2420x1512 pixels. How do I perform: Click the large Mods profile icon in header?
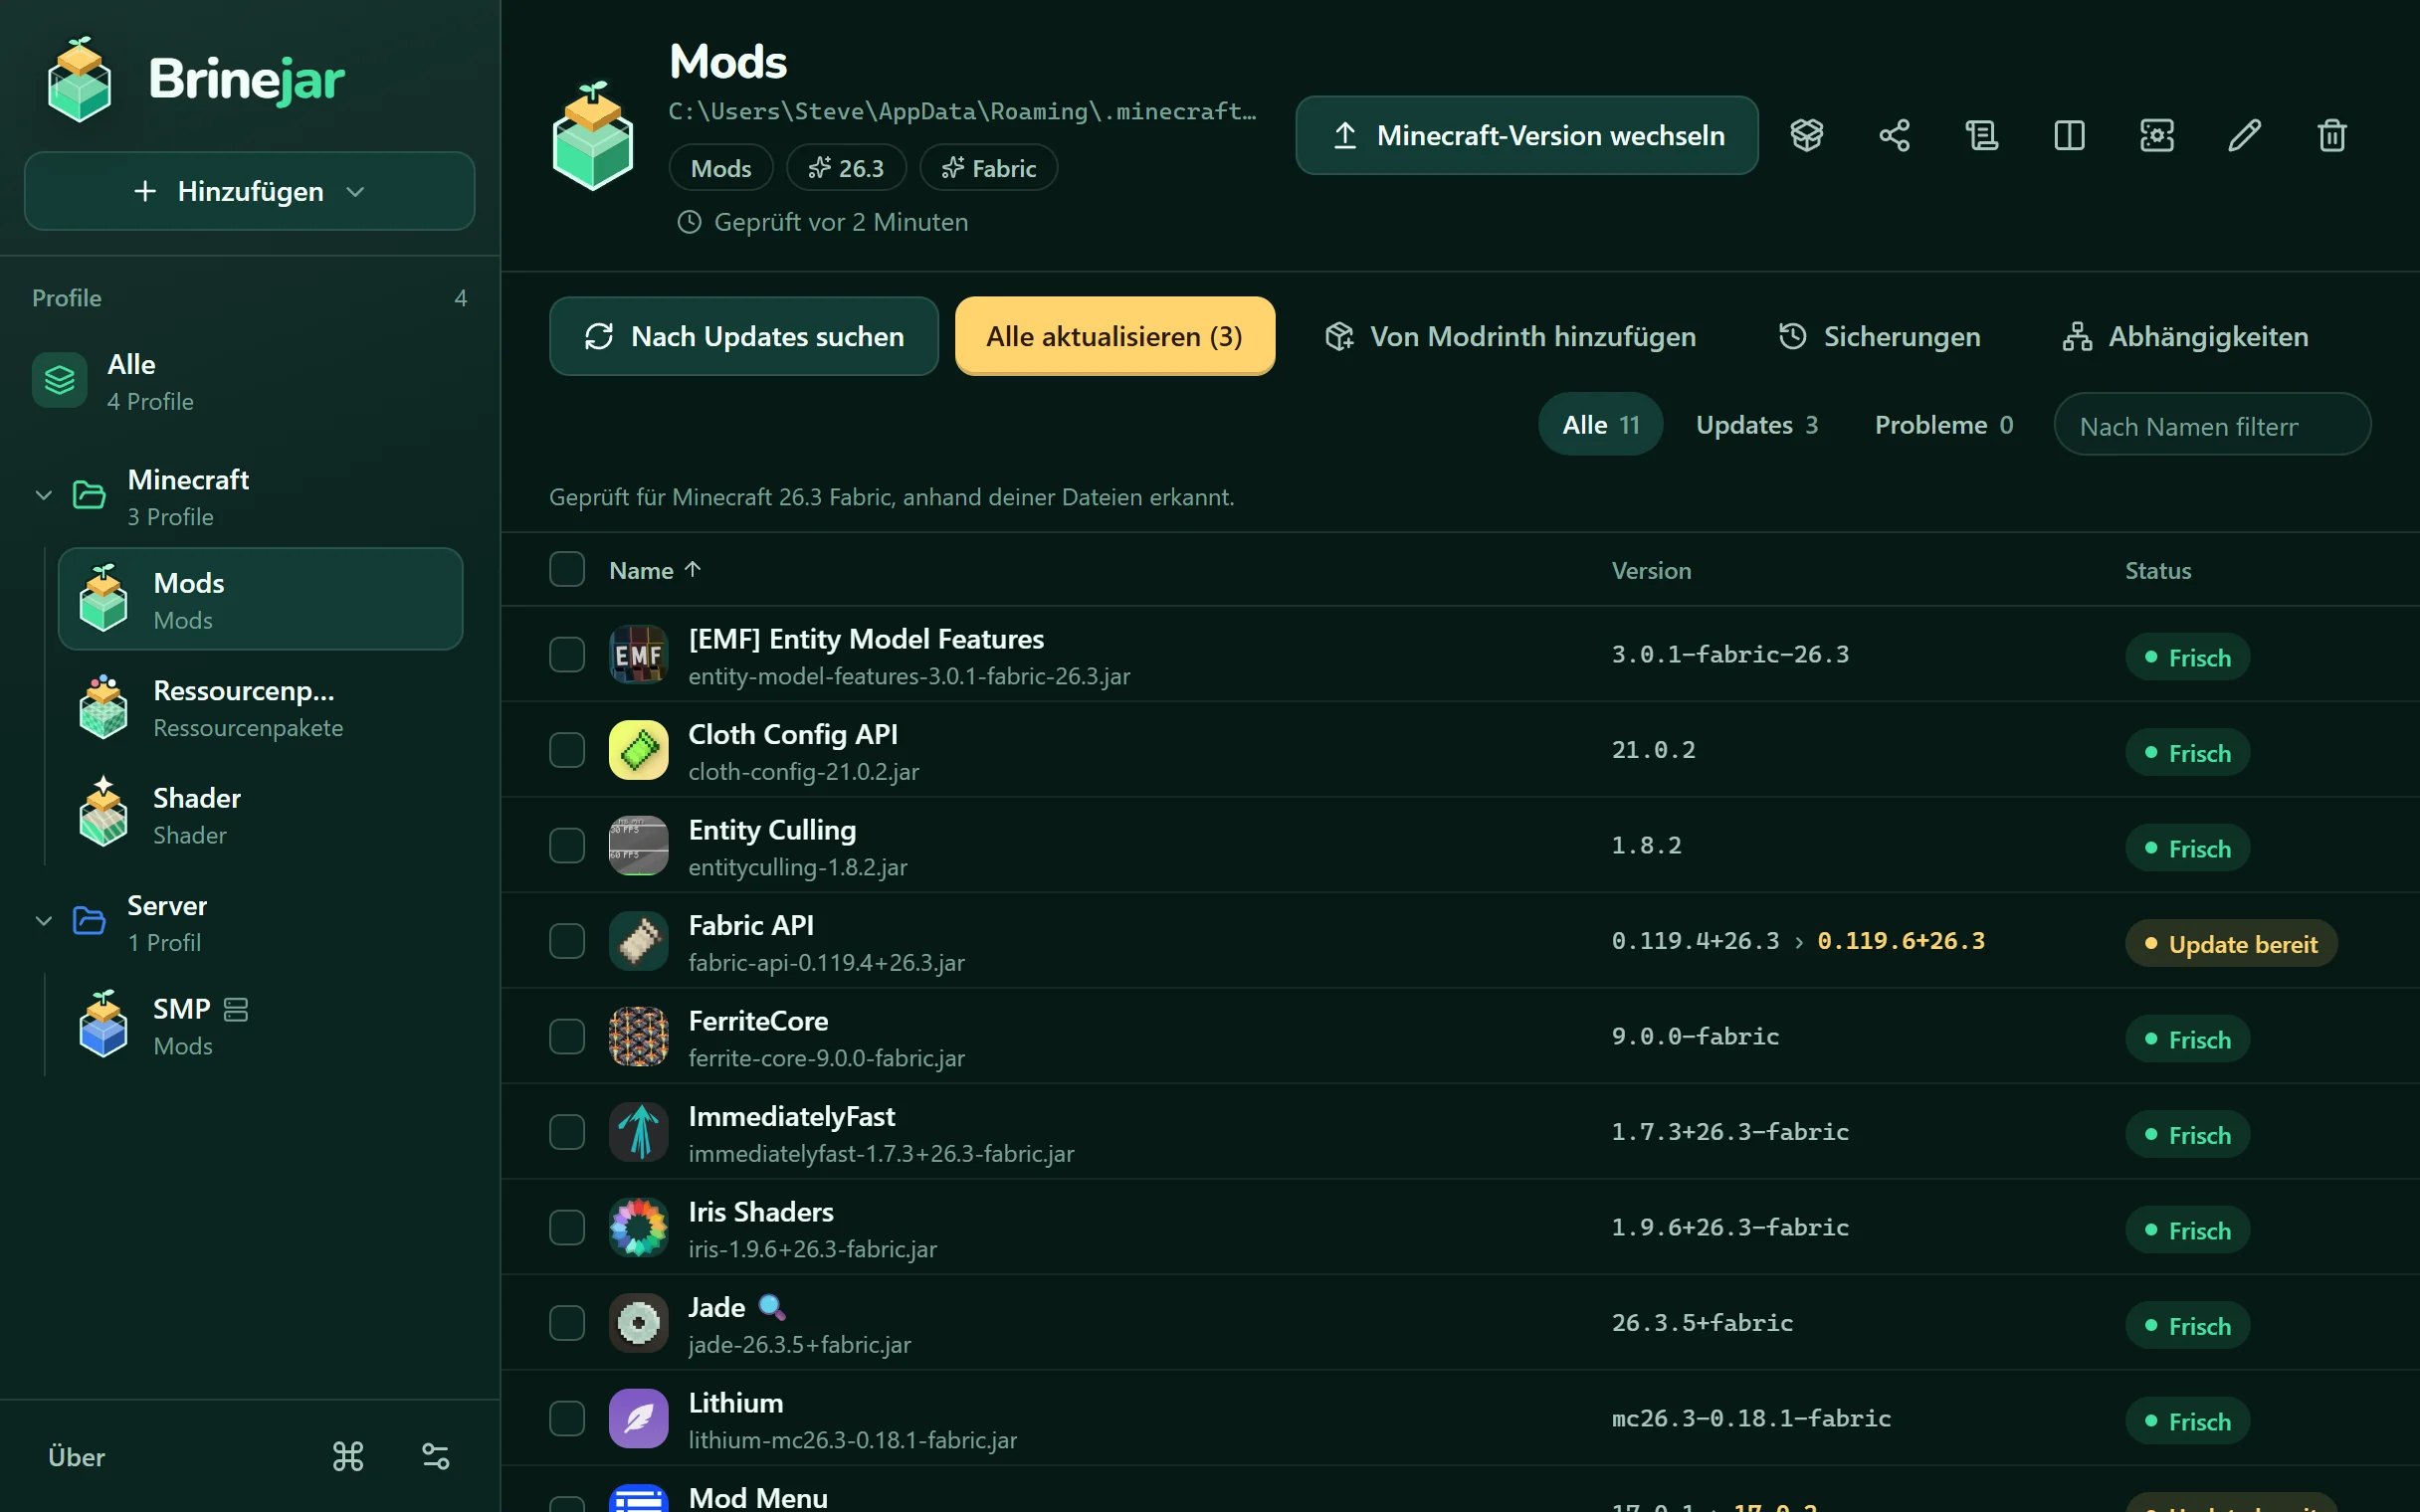point(593,136)
